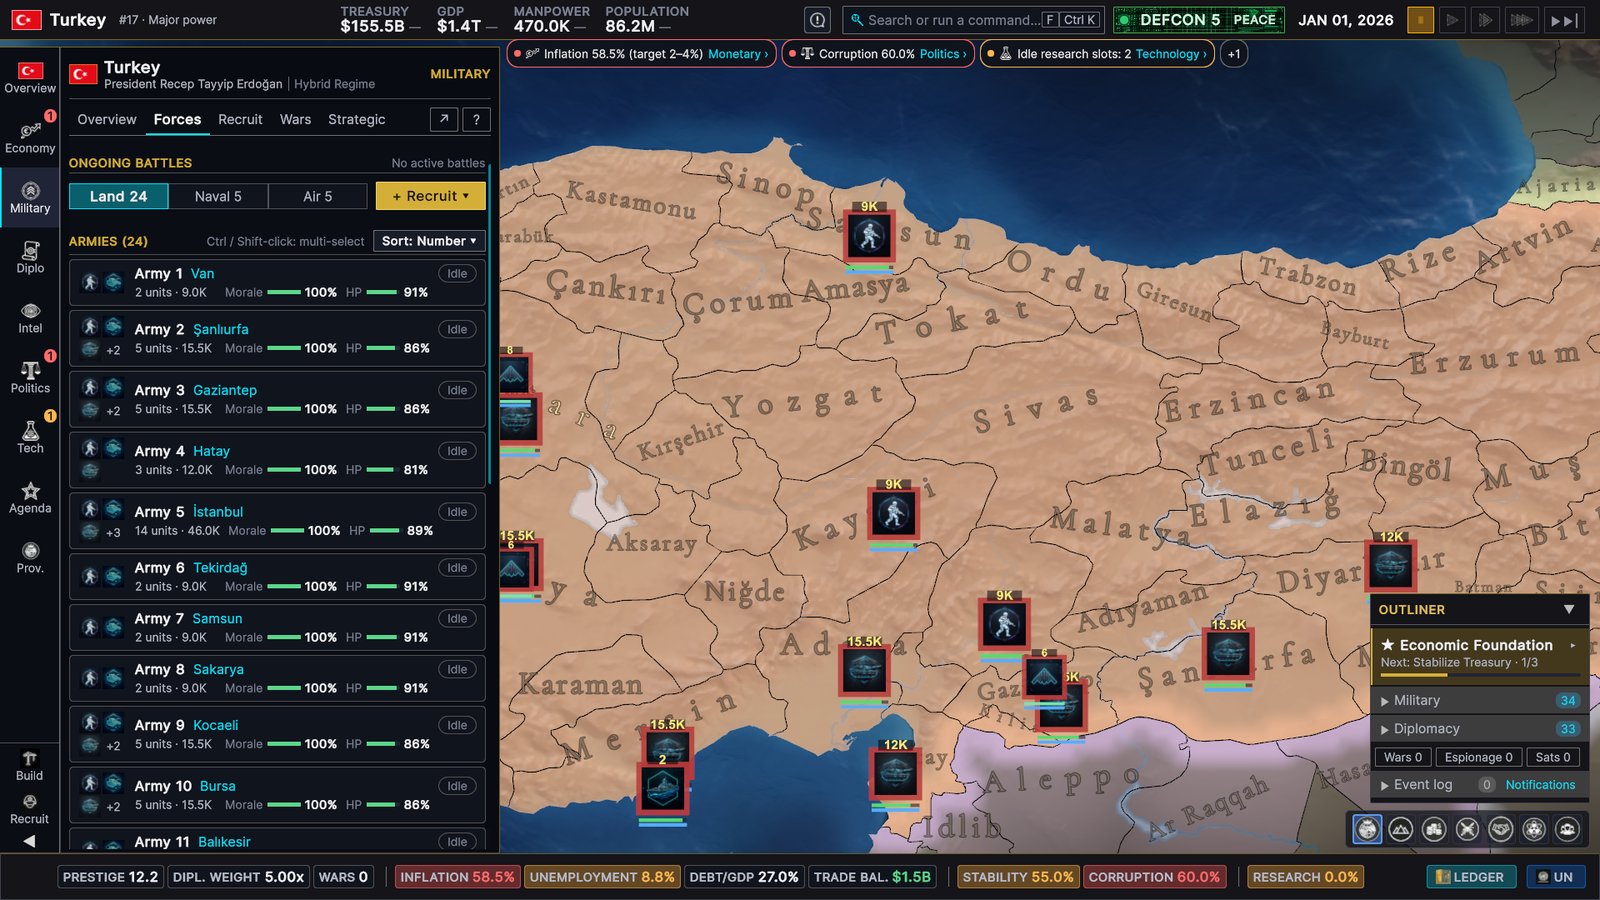Open the Recruit sidebar icon
The width and height of the screenshot is (1600, 900).
point(29,809)
